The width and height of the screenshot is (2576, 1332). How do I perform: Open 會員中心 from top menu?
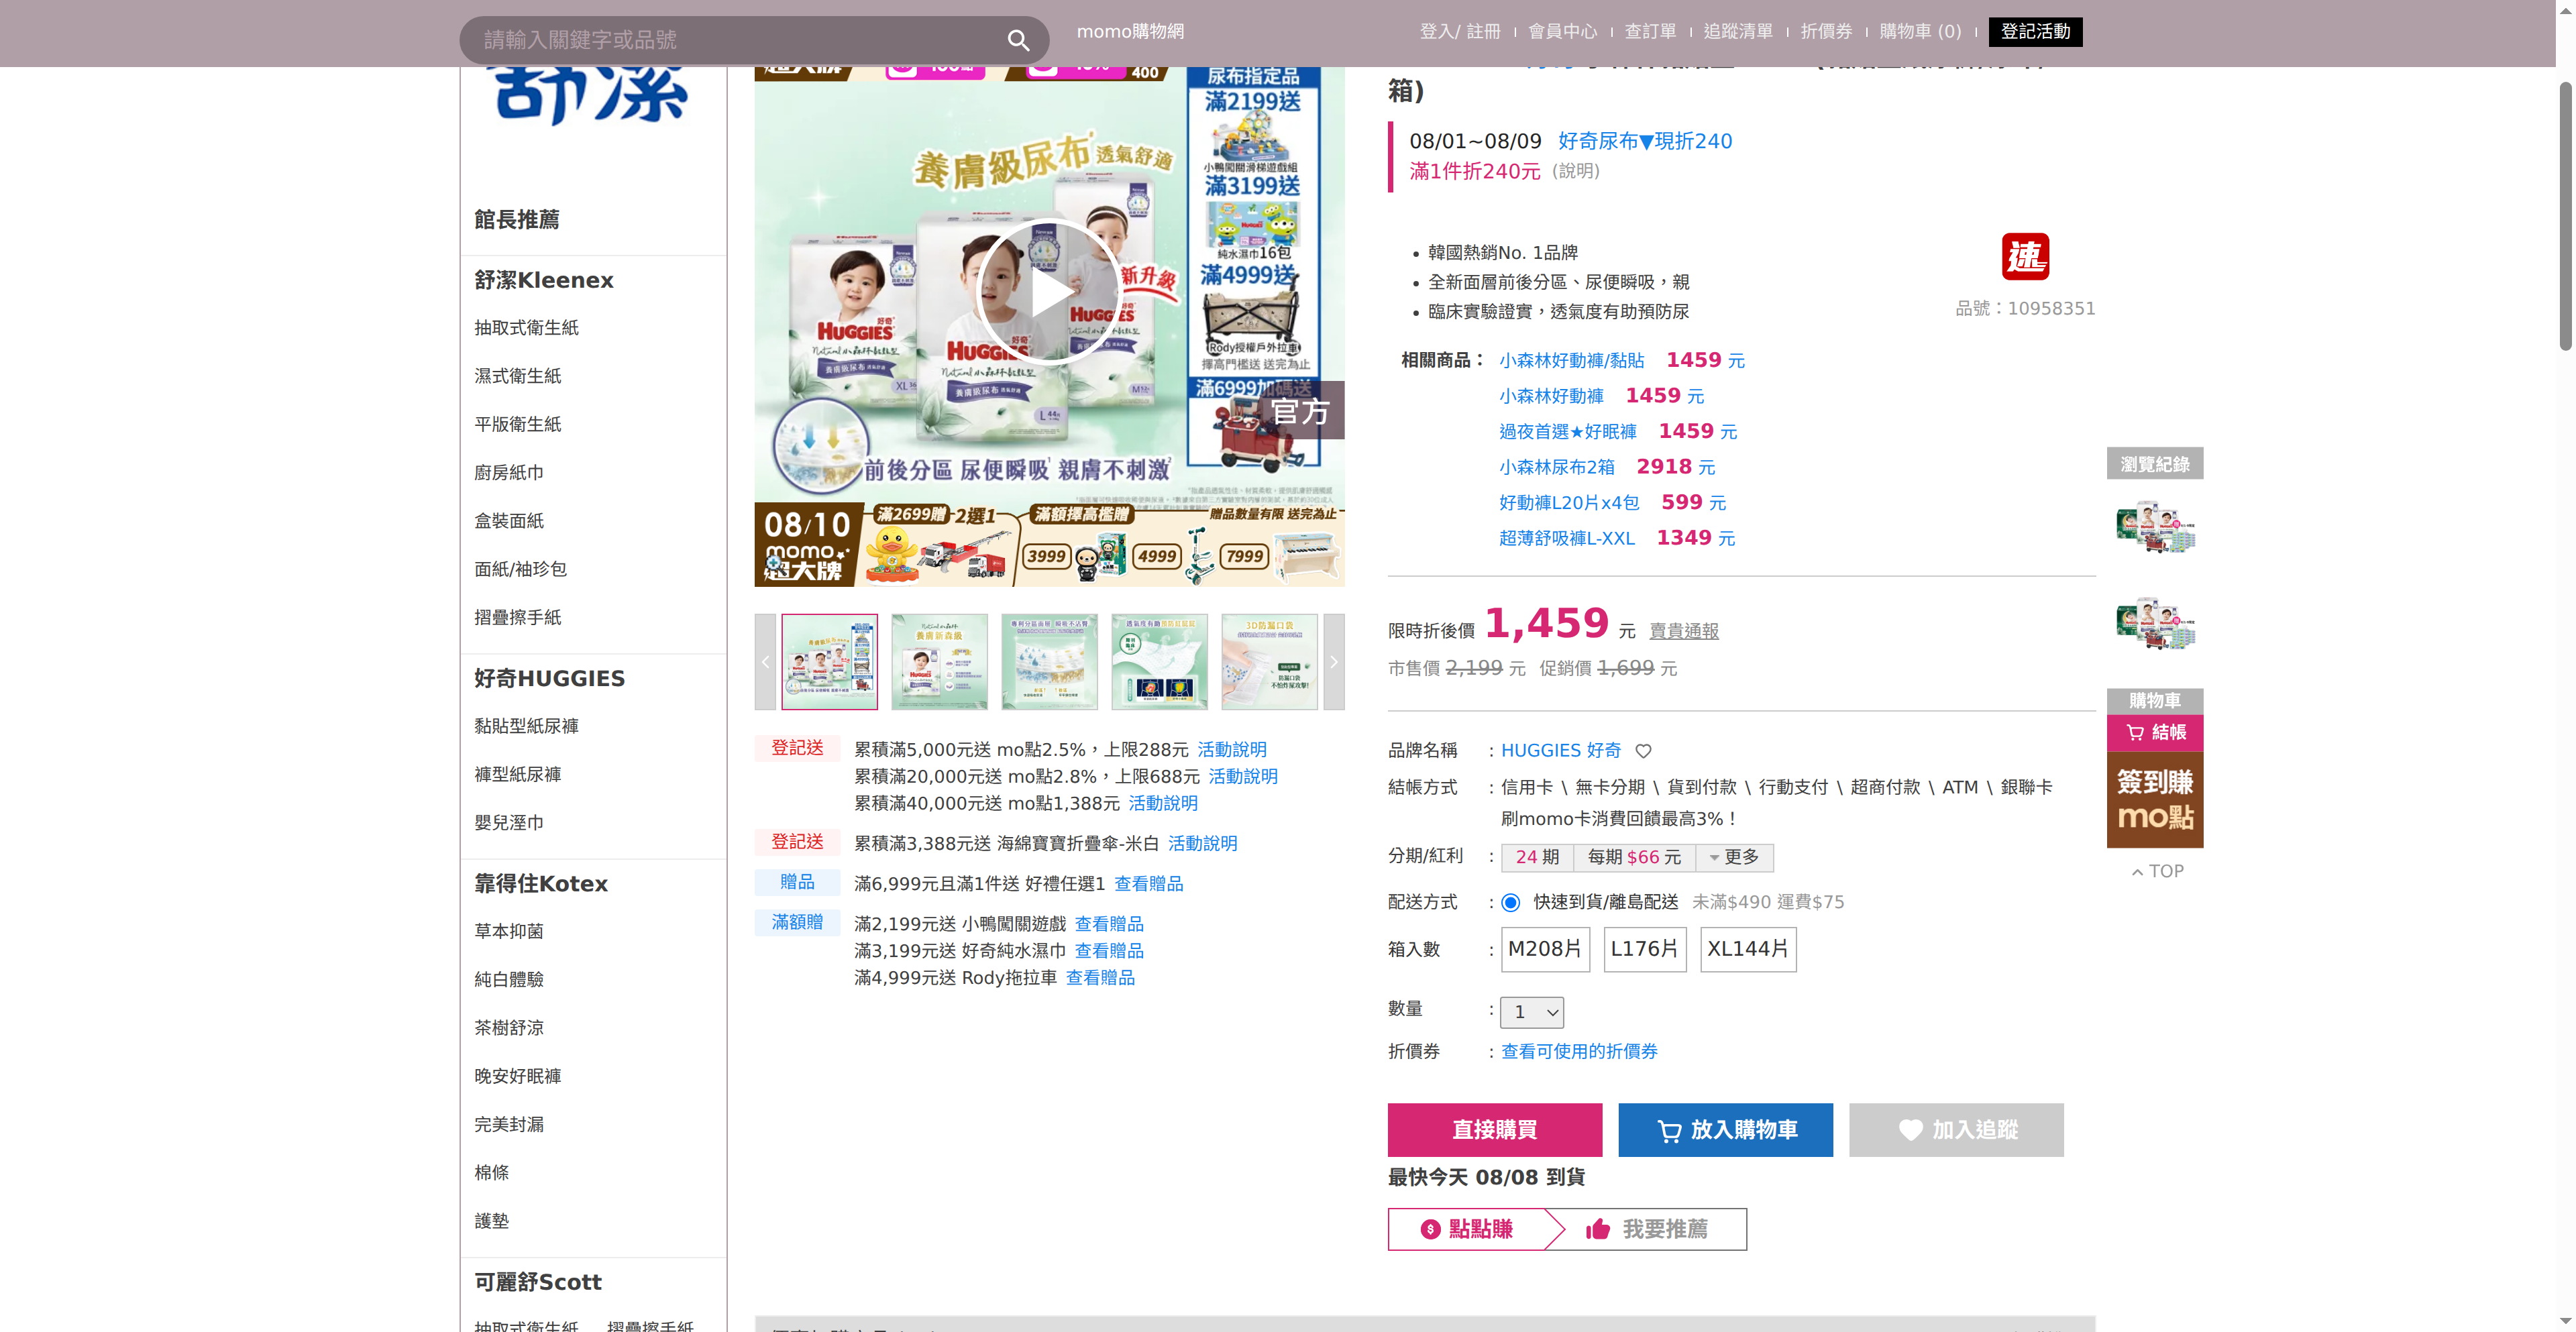coord(1563,32)
